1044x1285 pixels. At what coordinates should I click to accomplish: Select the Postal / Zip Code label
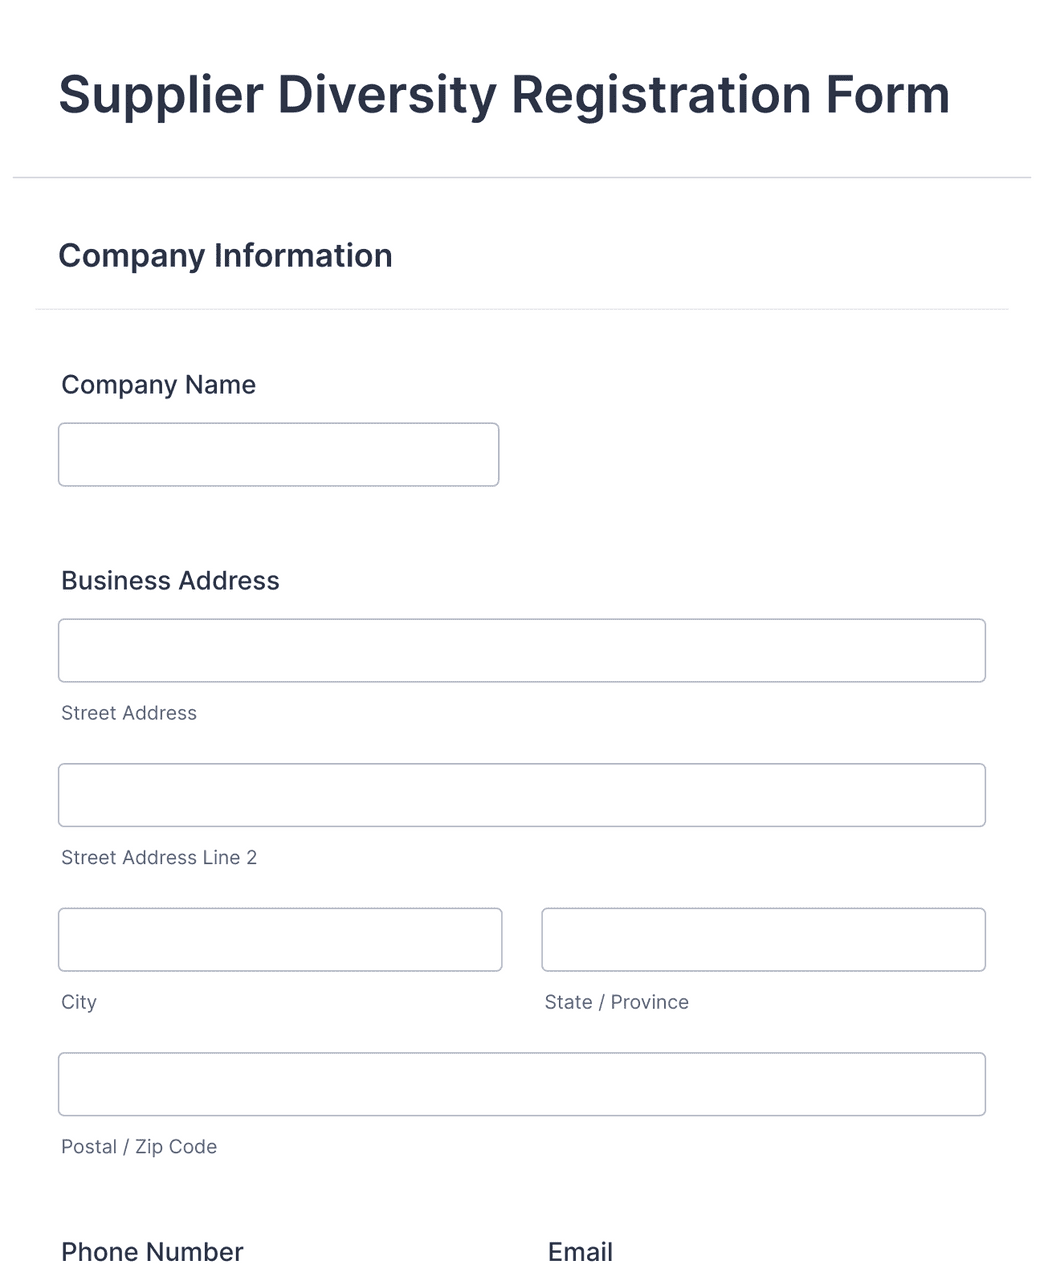pos(139,1147)
